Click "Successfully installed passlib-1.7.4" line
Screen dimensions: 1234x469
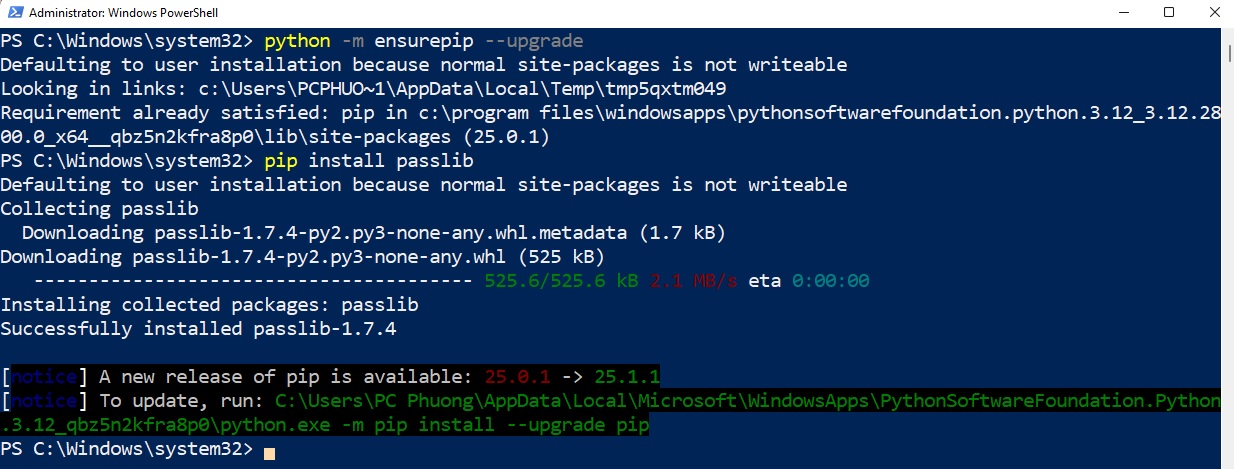tap(206, 329)
